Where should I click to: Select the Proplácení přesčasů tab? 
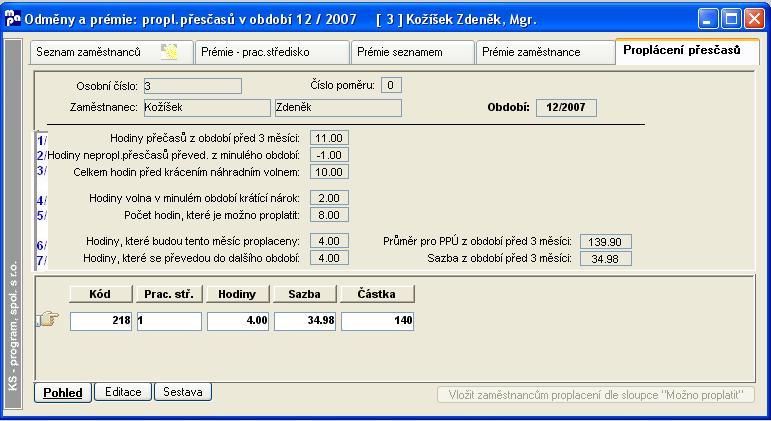[x=687, y=51]
